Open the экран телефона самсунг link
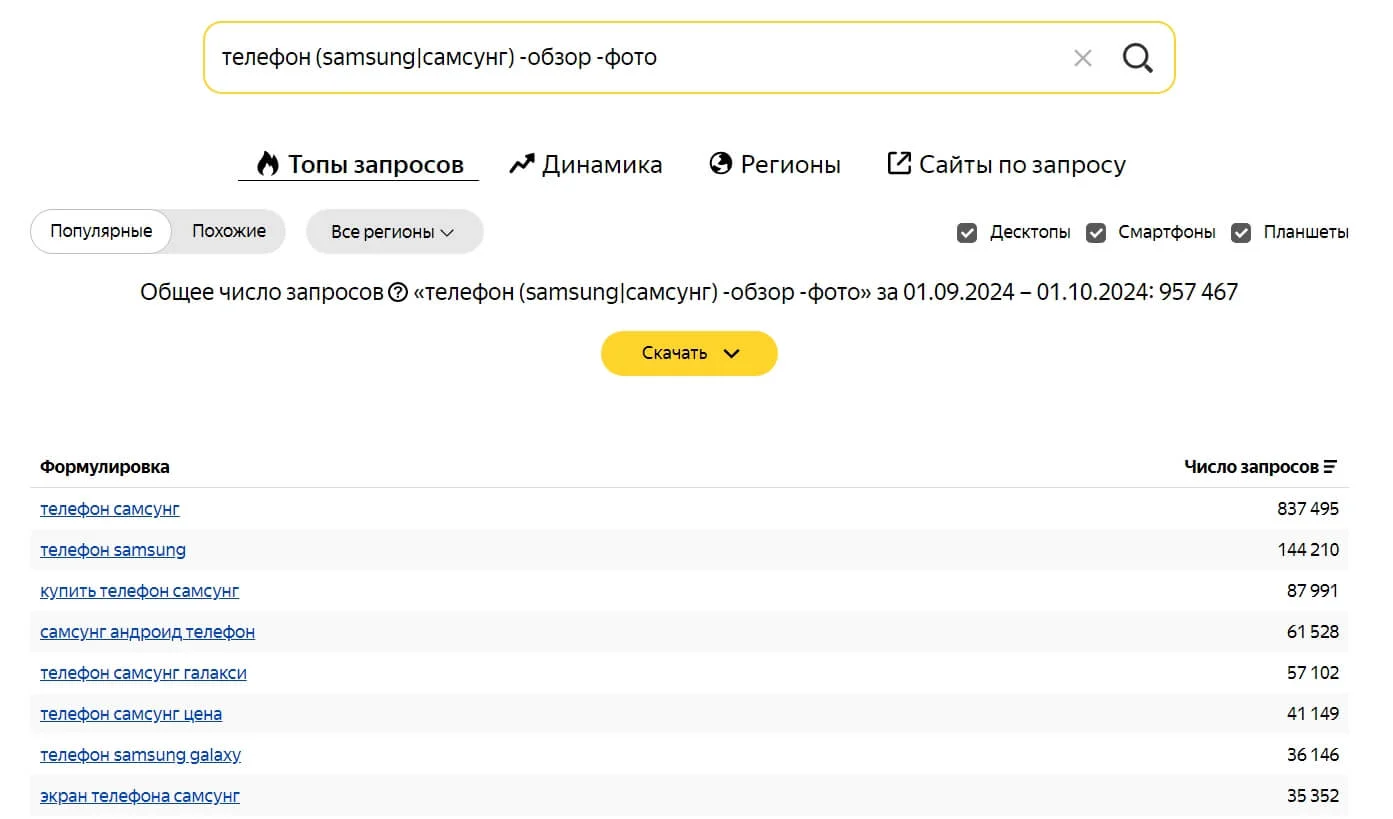 140,796
